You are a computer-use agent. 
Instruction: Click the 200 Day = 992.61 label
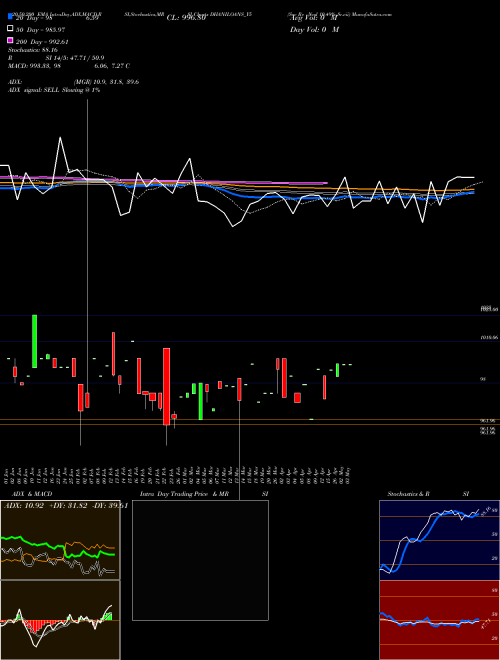[42, 41]
